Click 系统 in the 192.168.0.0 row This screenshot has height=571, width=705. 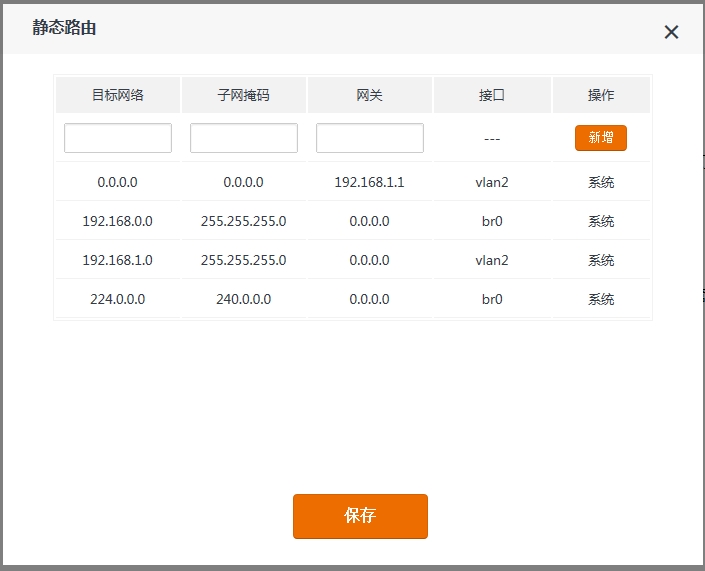click(x=601, y=221)
